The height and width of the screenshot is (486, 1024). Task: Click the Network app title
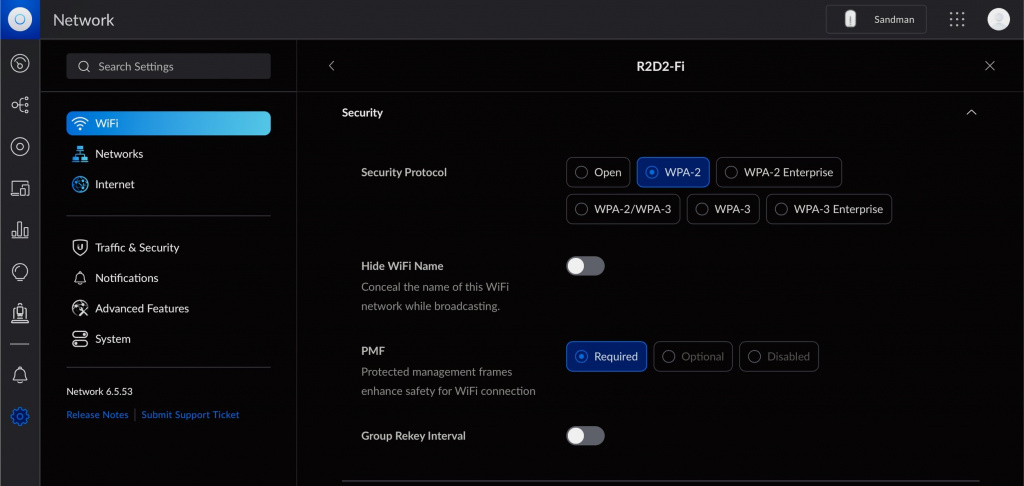point(84,20)
